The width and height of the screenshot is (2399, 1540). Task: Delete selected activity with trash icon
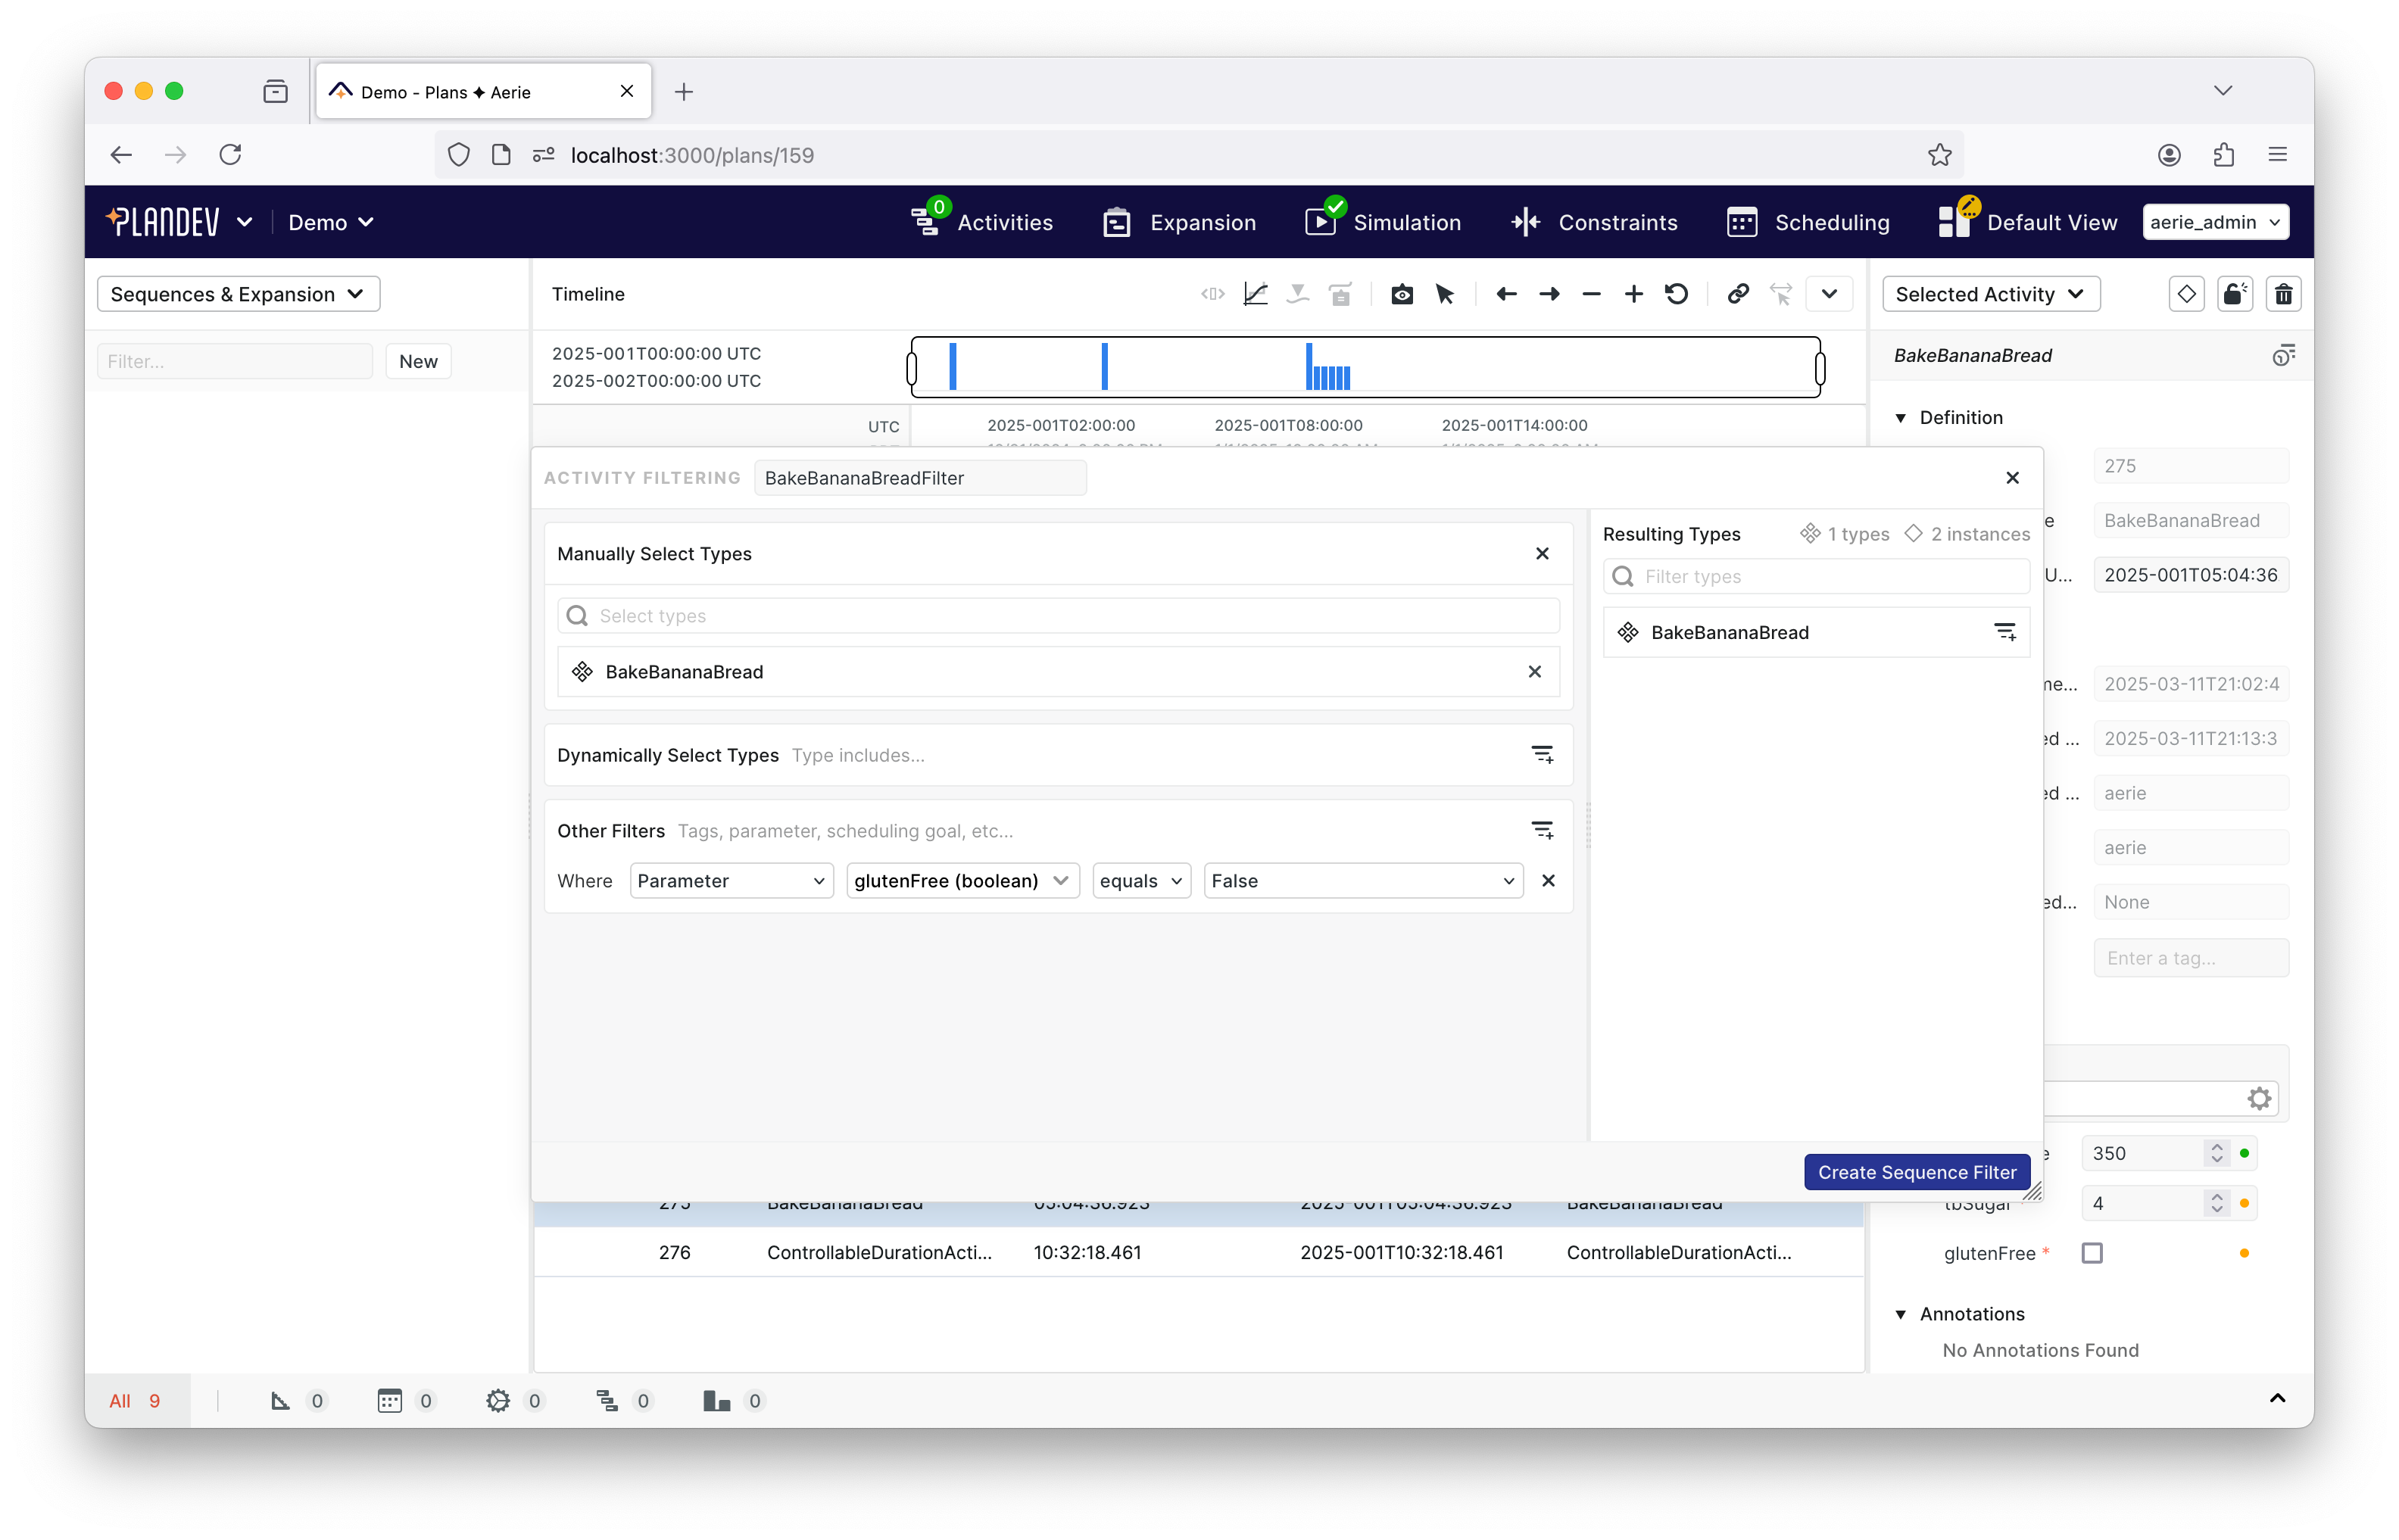tap(2284, 293)
